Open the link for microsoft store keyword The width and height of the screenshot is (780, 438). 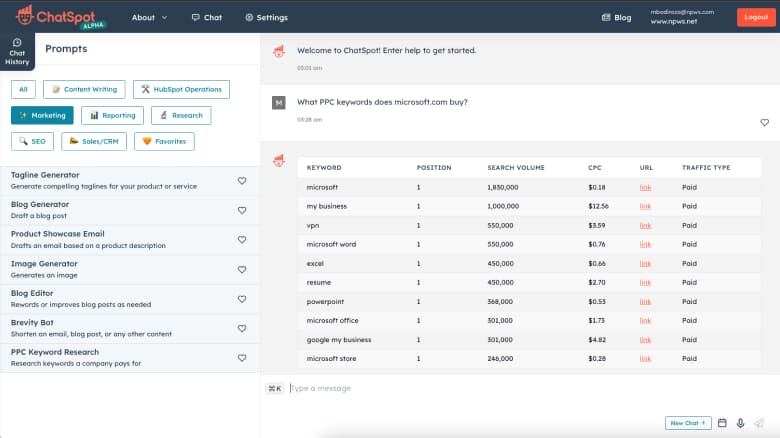(x=645, y=358)
